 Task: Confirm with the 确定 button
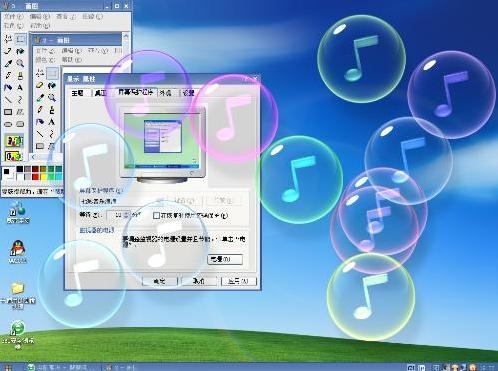(160, 281)
